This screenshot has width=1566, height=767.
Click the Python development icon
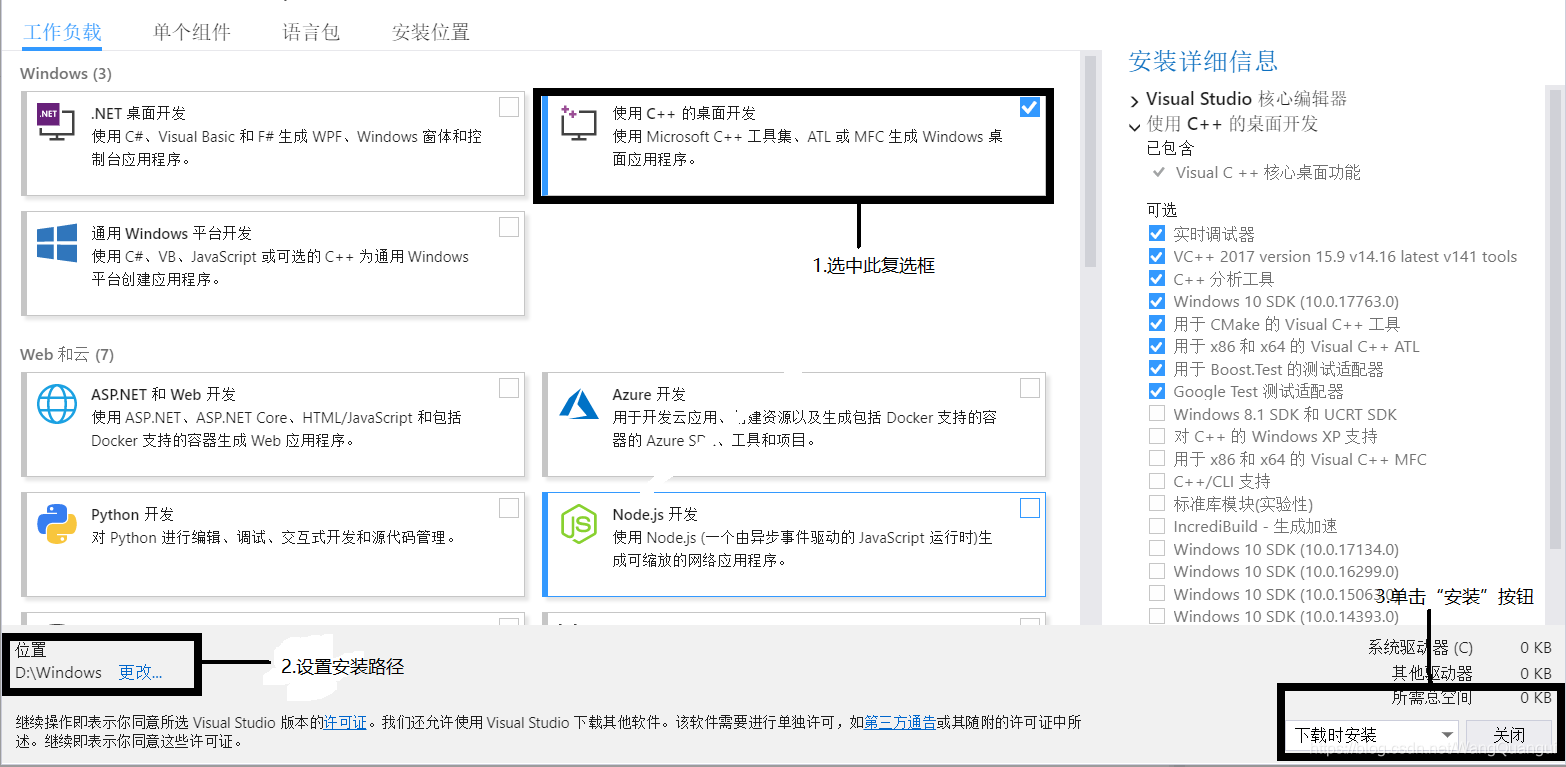[x=57, y=524]
